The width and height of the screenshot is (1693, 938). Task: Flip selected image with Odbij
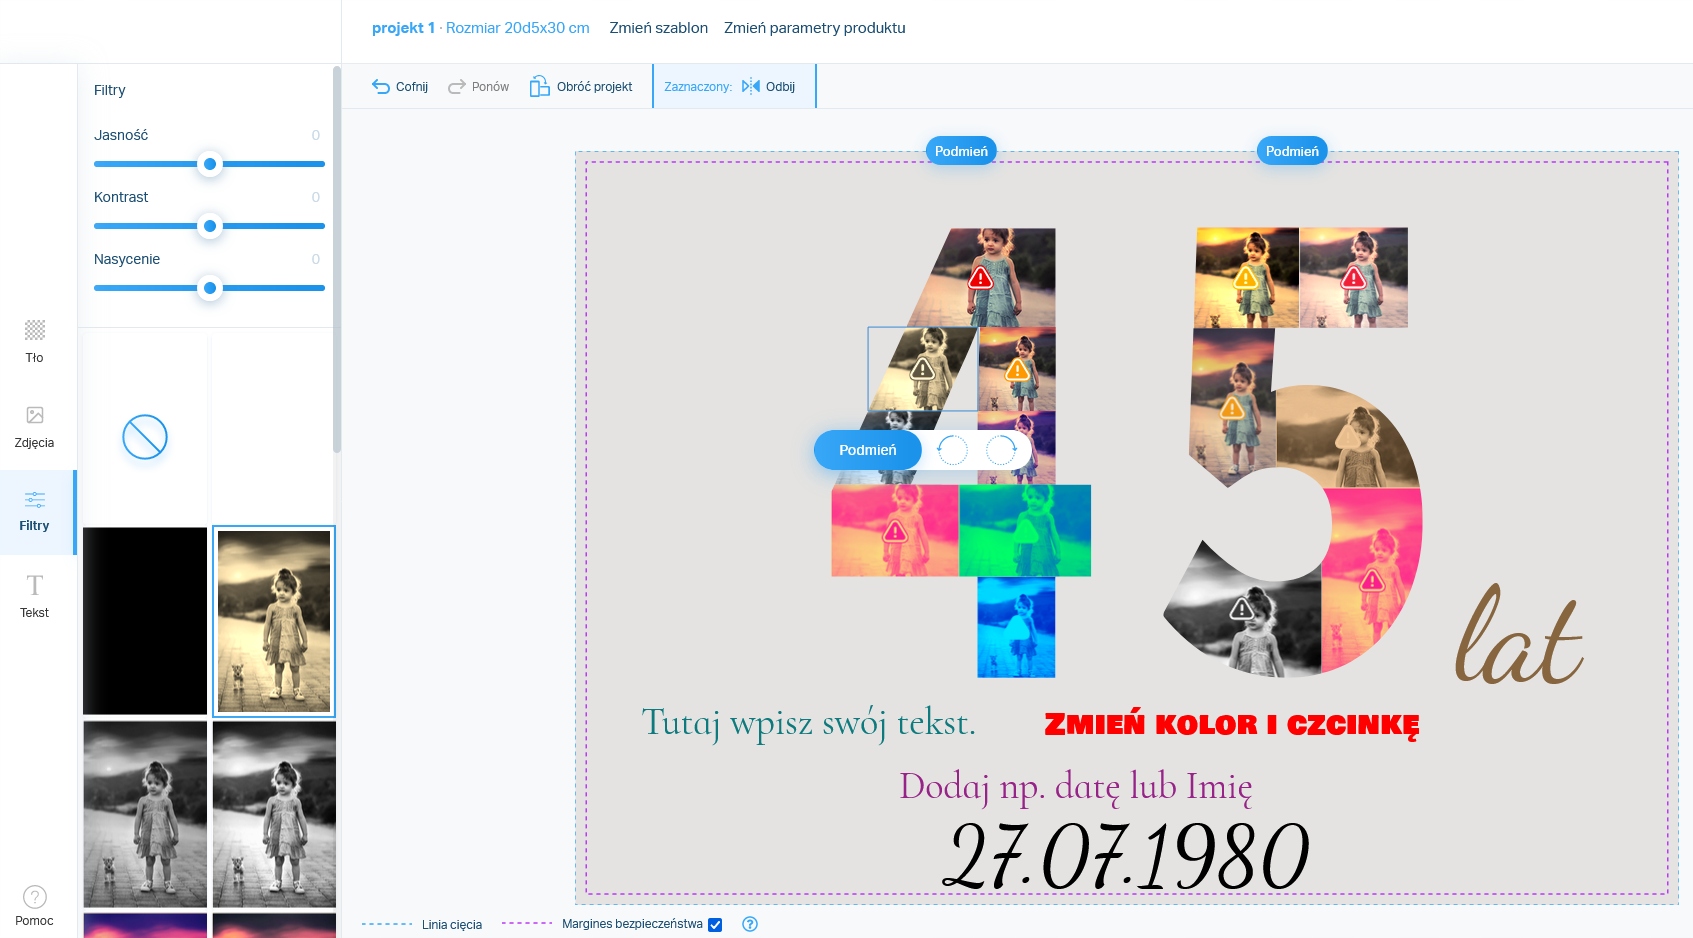click(x=769, y=87)
